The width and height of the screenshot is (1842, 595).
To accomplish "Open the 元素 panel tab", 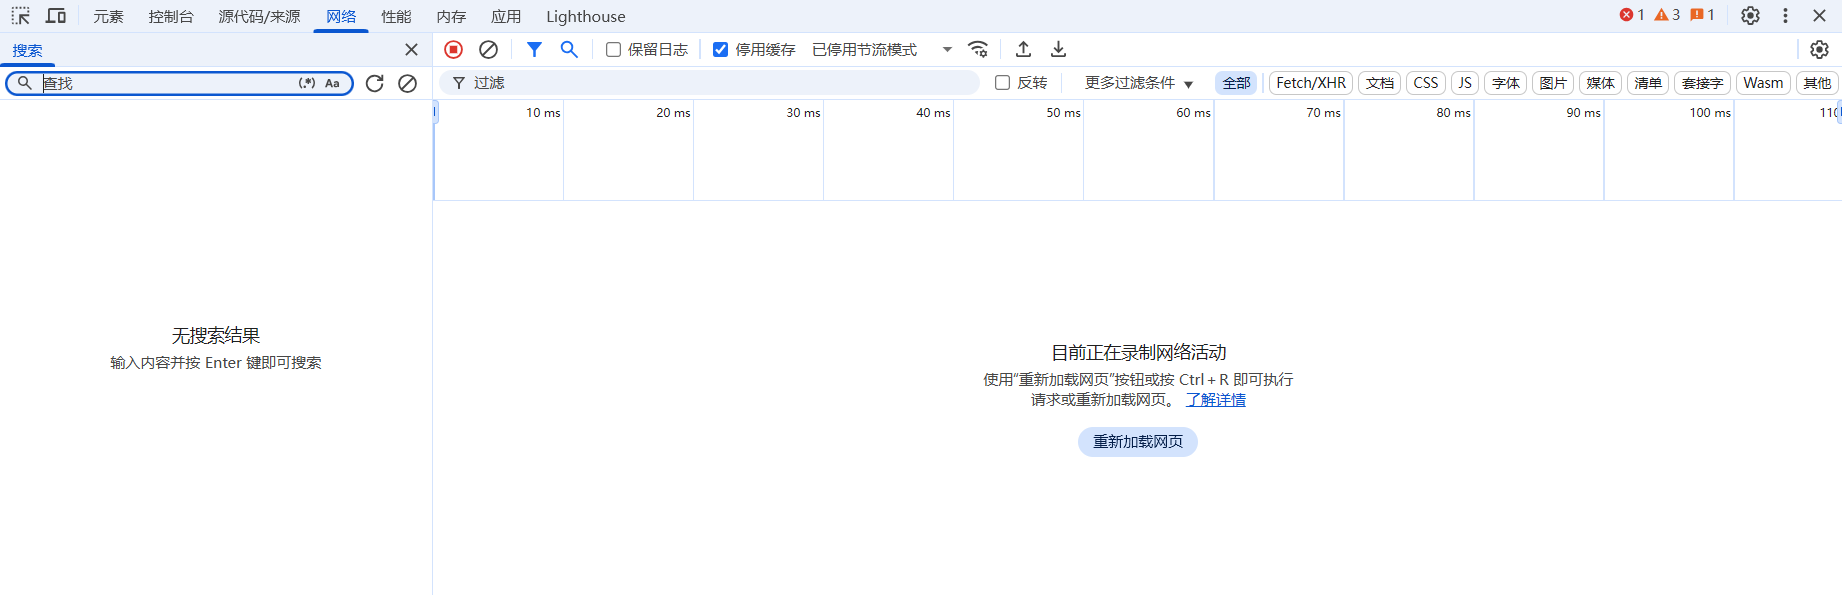I will pyautogui.click(x=108, y=16).
